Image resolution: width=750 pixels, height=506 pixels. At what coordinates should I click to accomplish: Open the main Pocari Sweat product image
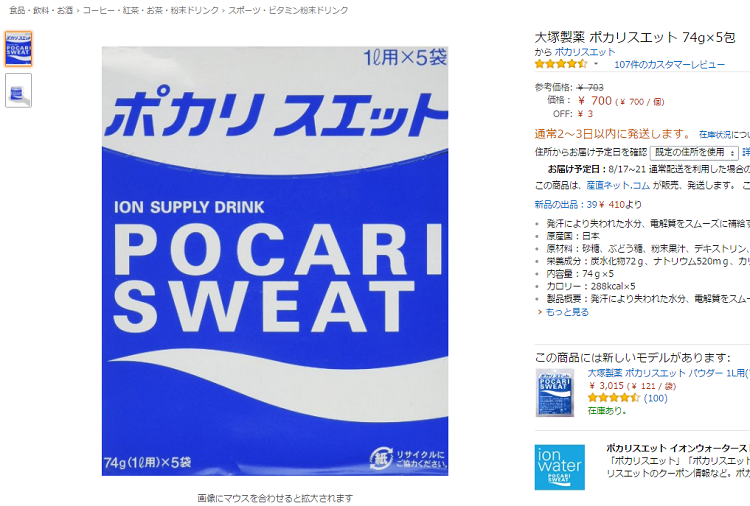point(275,261)
